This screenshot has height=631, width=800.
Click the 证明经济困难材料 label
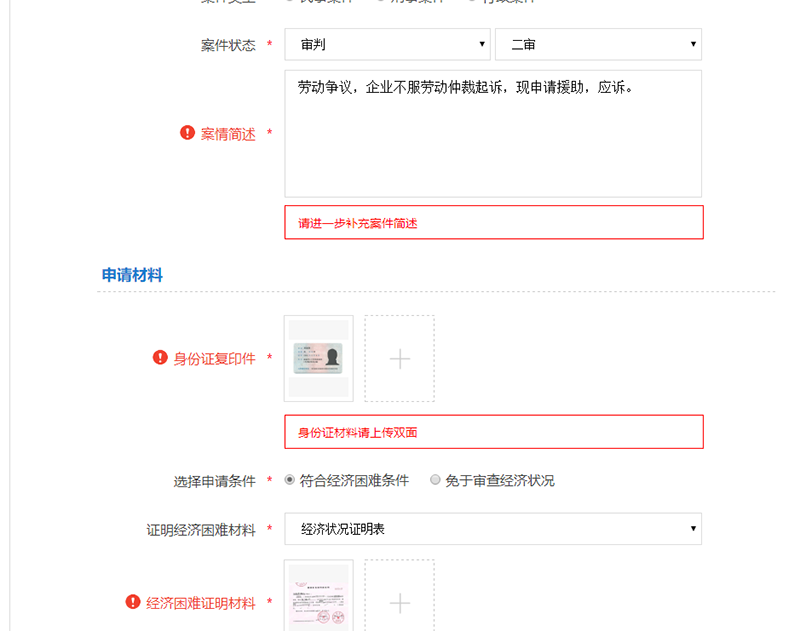click(x=201, y=530)
